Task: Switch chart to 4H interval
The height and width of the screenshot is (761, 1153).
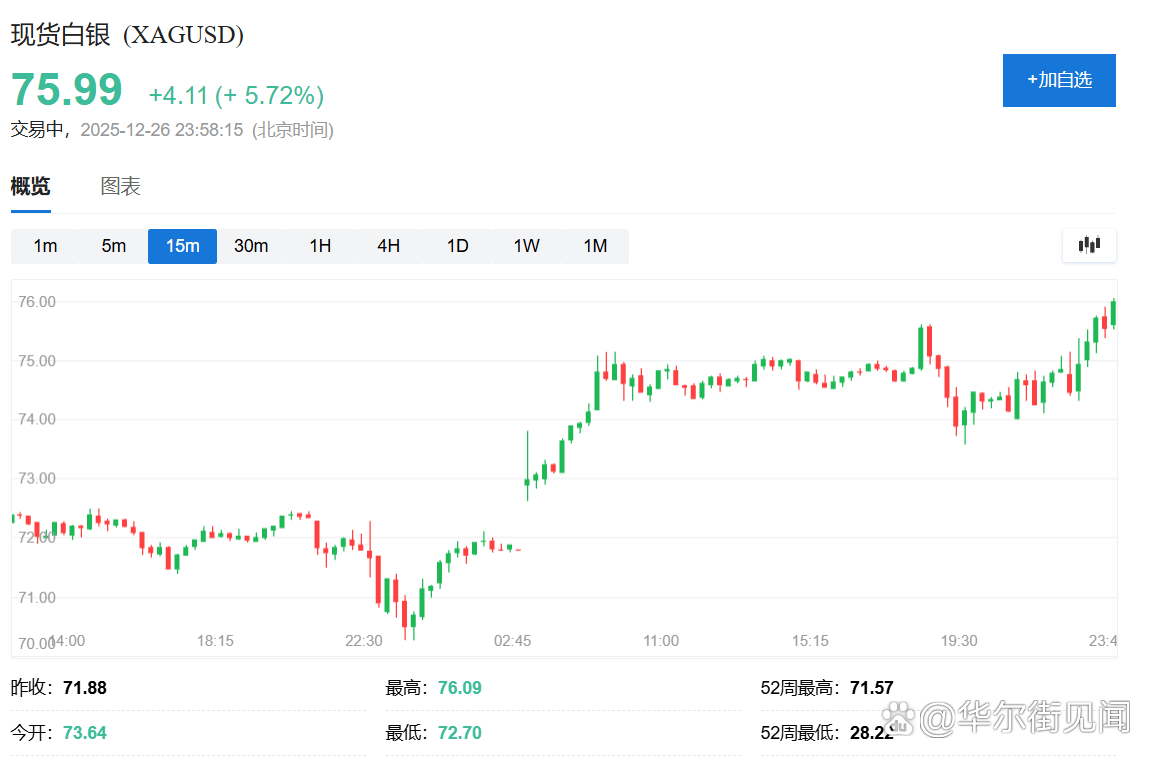Action: tap(389, 246)
